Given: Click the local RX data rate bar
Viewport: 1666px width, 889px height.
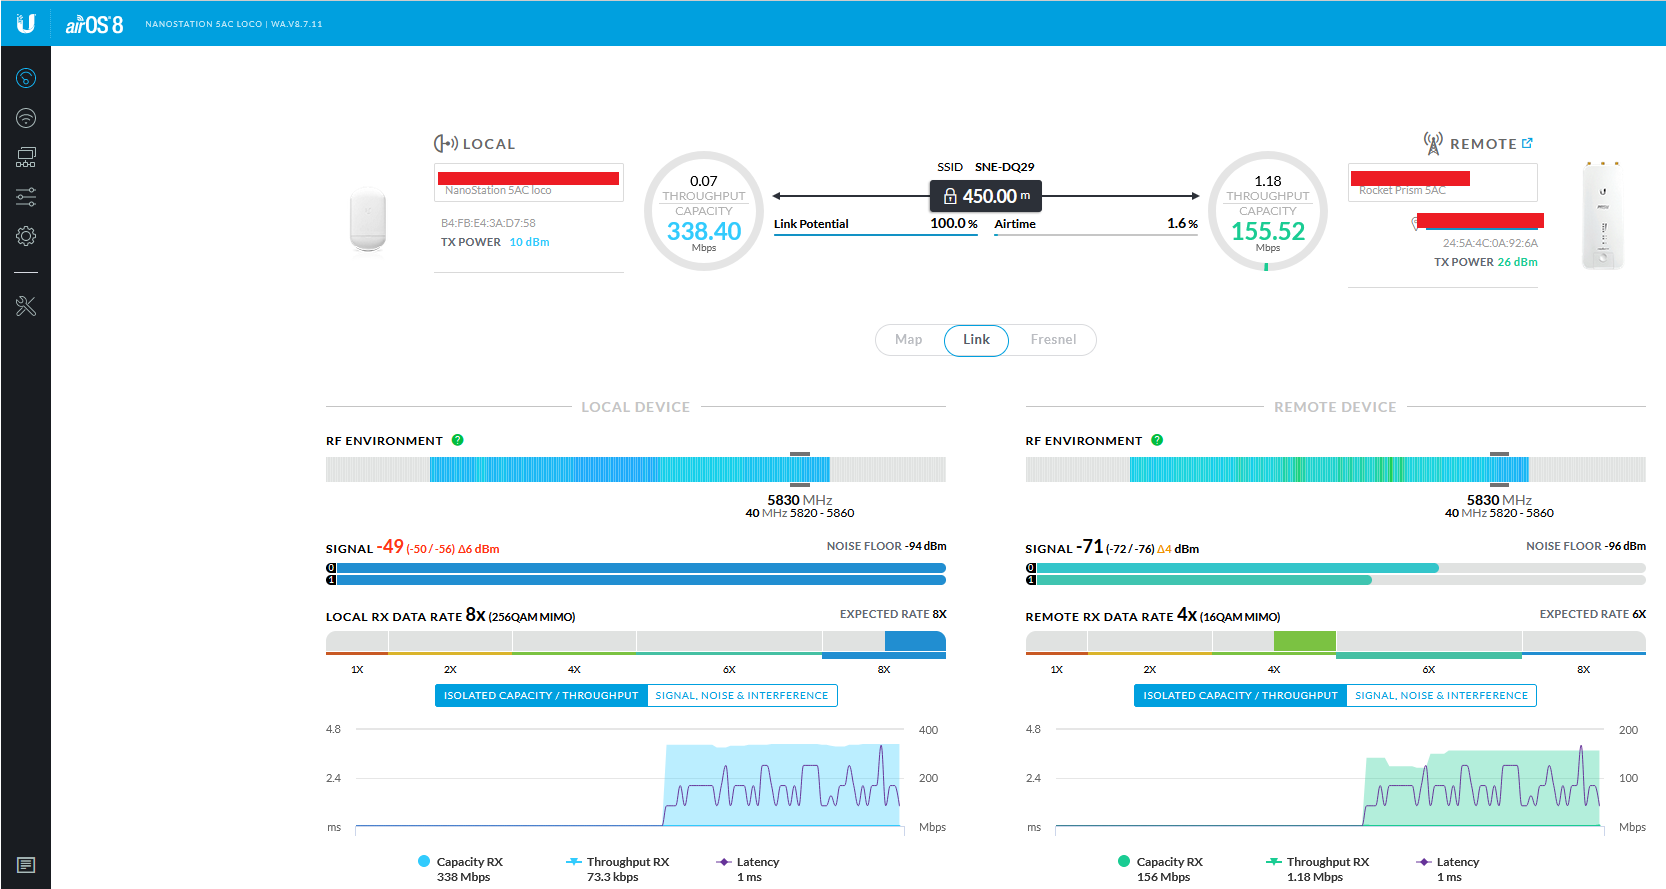Looking at the screenshot, I should click(x=636, y=644).
